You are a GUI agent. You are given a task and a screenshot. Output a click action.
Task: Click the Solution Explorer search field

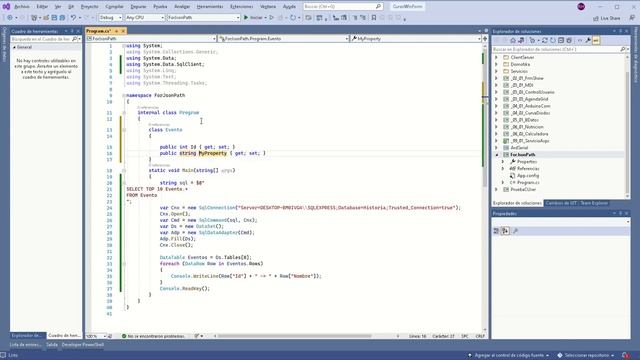(x=556, y=49)
